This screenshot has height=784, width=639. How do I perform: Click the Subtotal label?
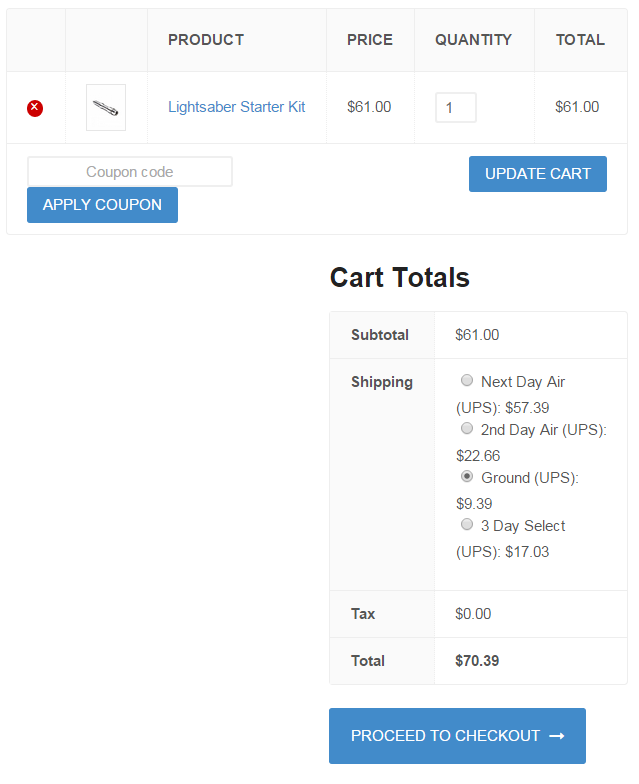pyautogui.click(x=380, y=335)
